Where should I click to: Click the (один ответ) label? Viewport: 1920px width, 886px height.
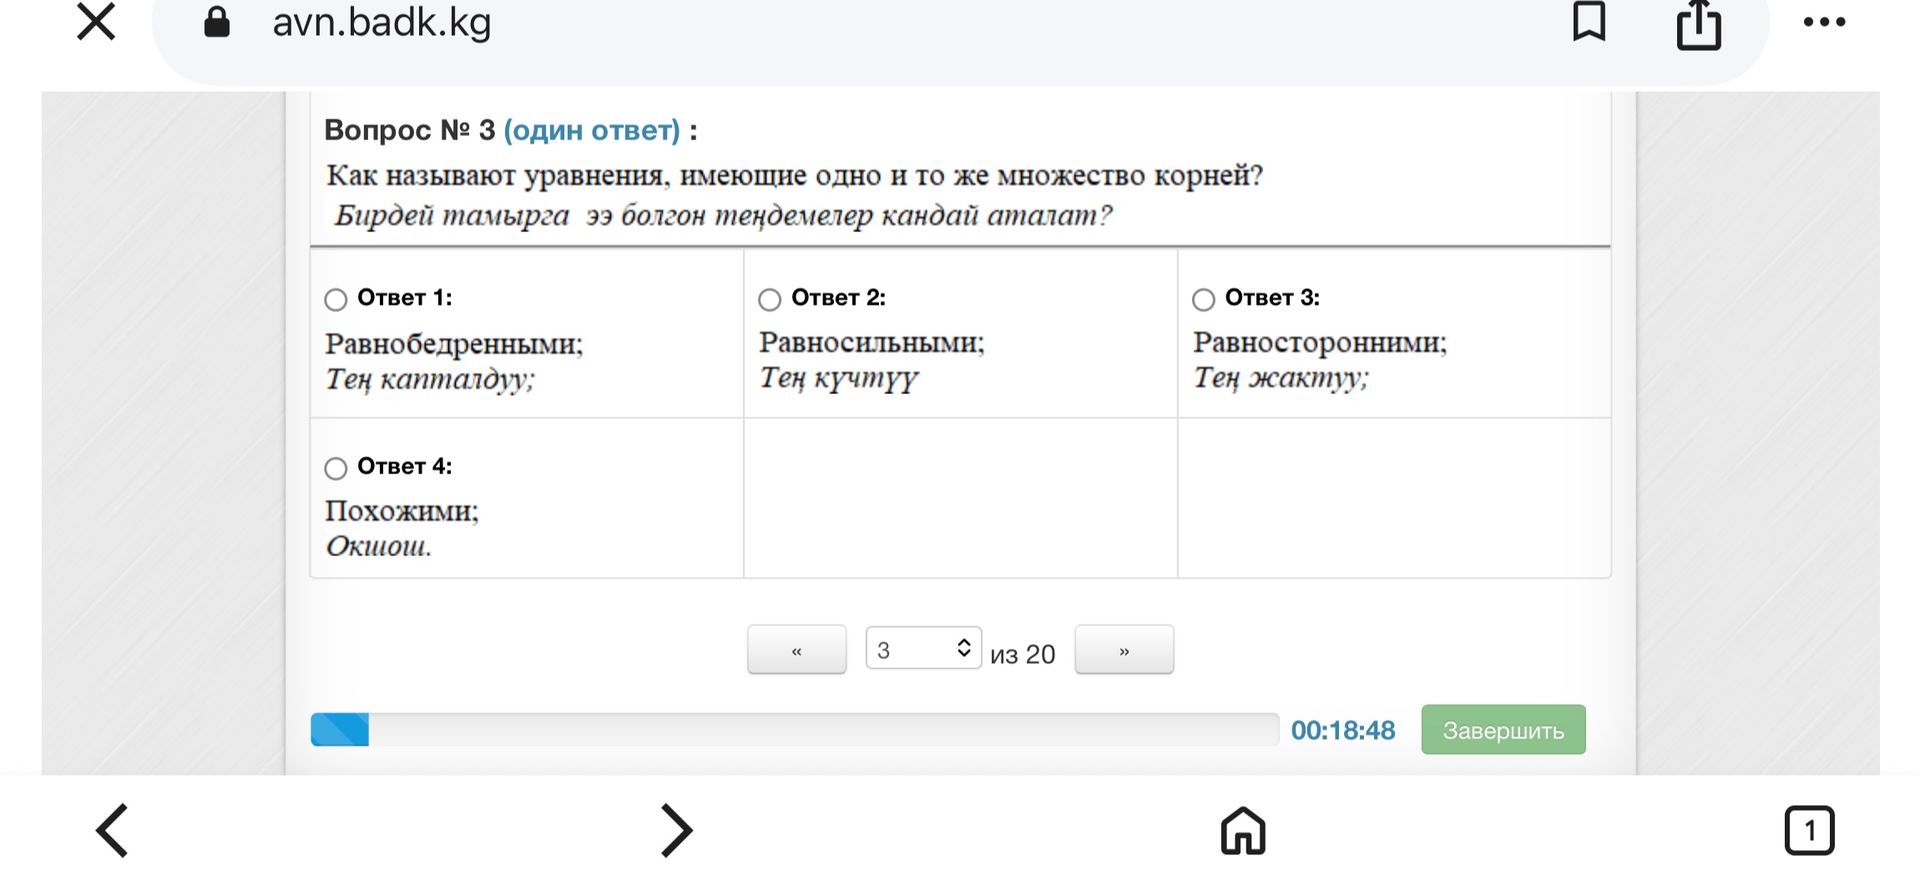click(x=592, y=130)
